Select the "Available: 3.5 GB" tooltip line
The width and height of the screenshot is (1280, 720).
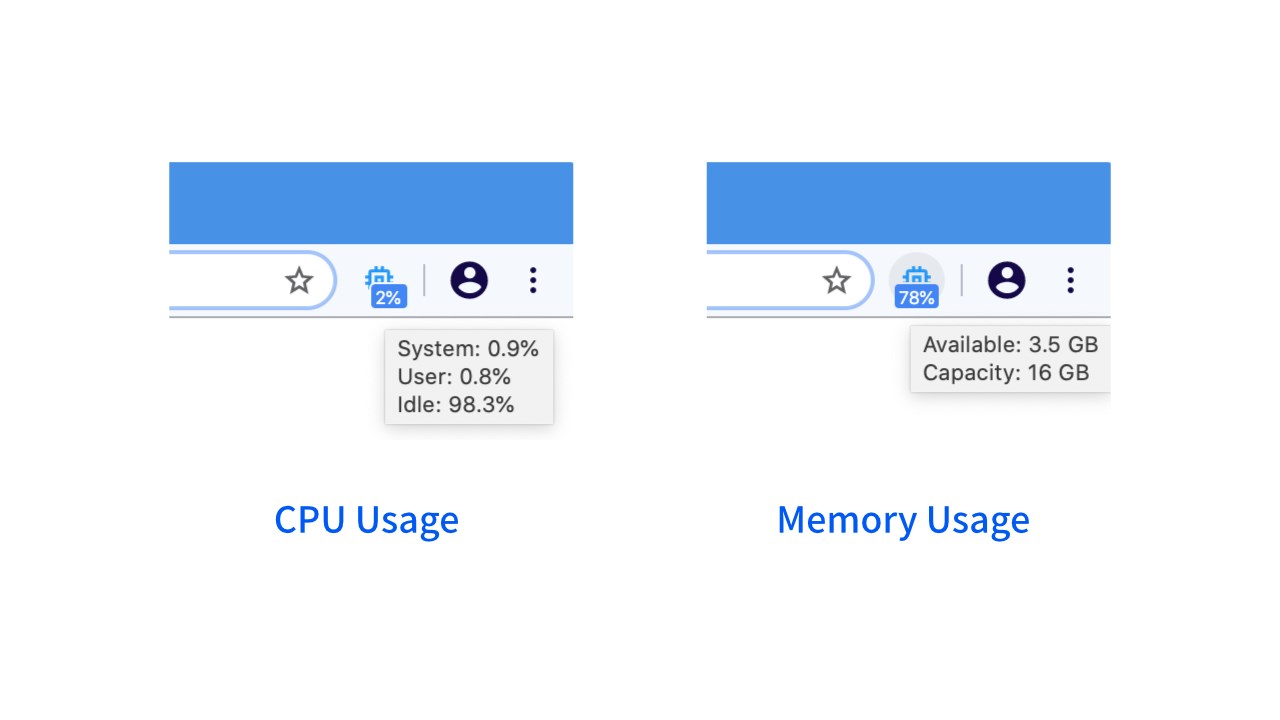click(x=1010, y=345)
